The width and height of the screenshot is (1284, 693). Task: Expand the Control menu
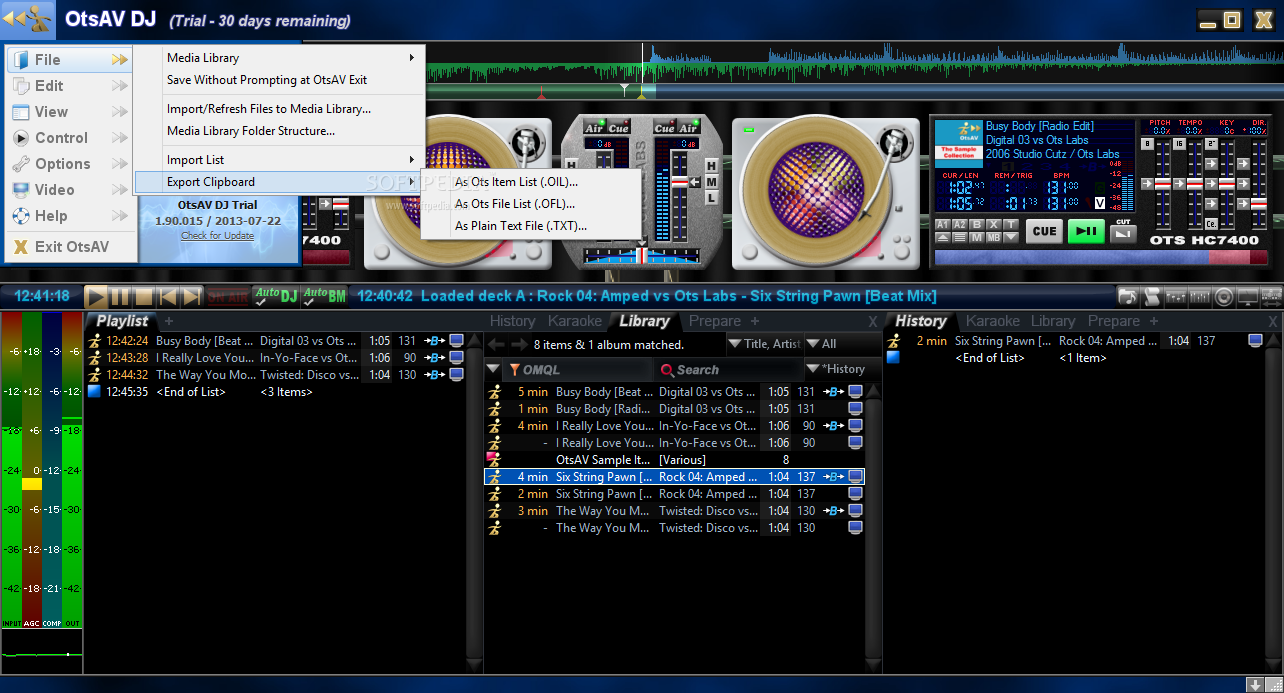click(69, 138)
